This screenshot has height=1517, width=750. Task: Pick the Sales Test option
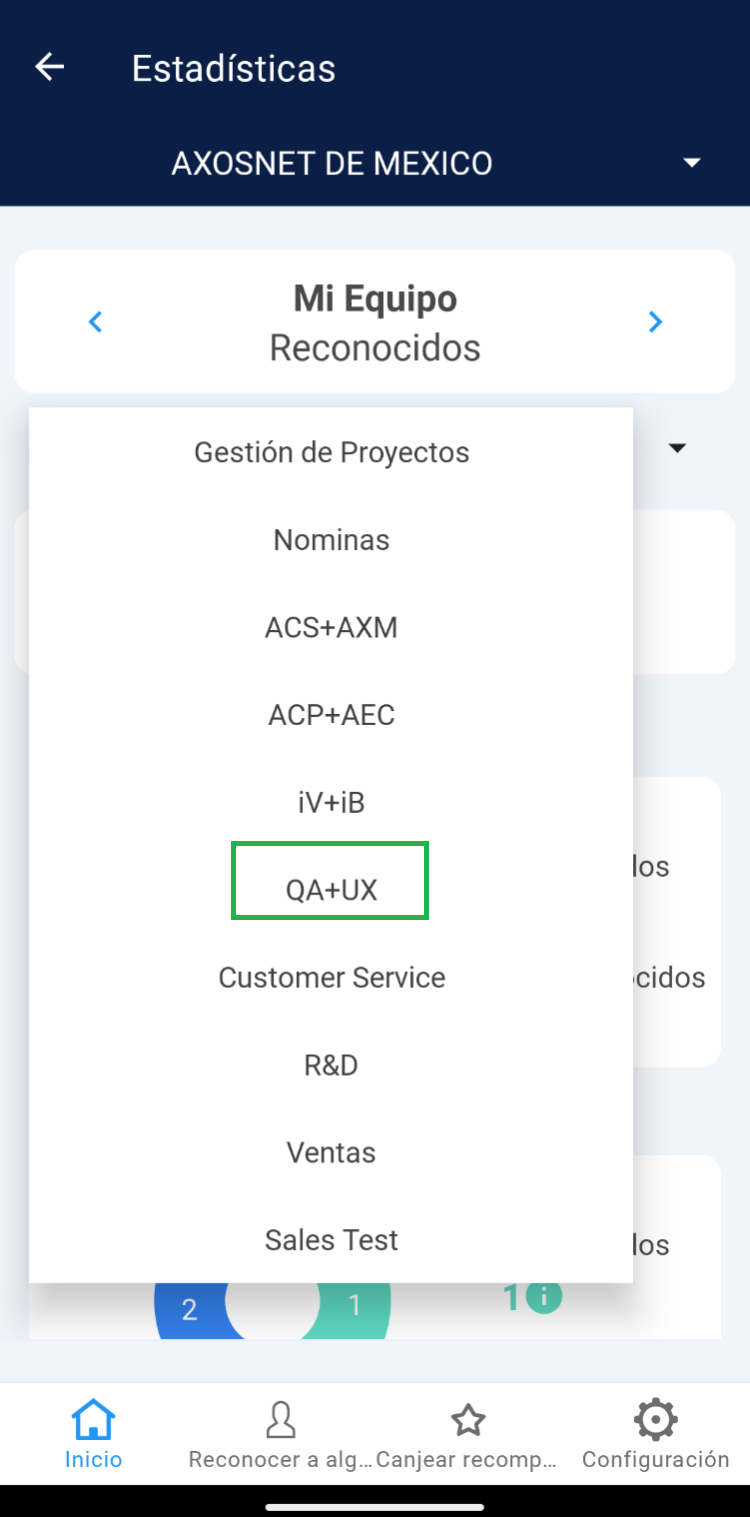331,1240
